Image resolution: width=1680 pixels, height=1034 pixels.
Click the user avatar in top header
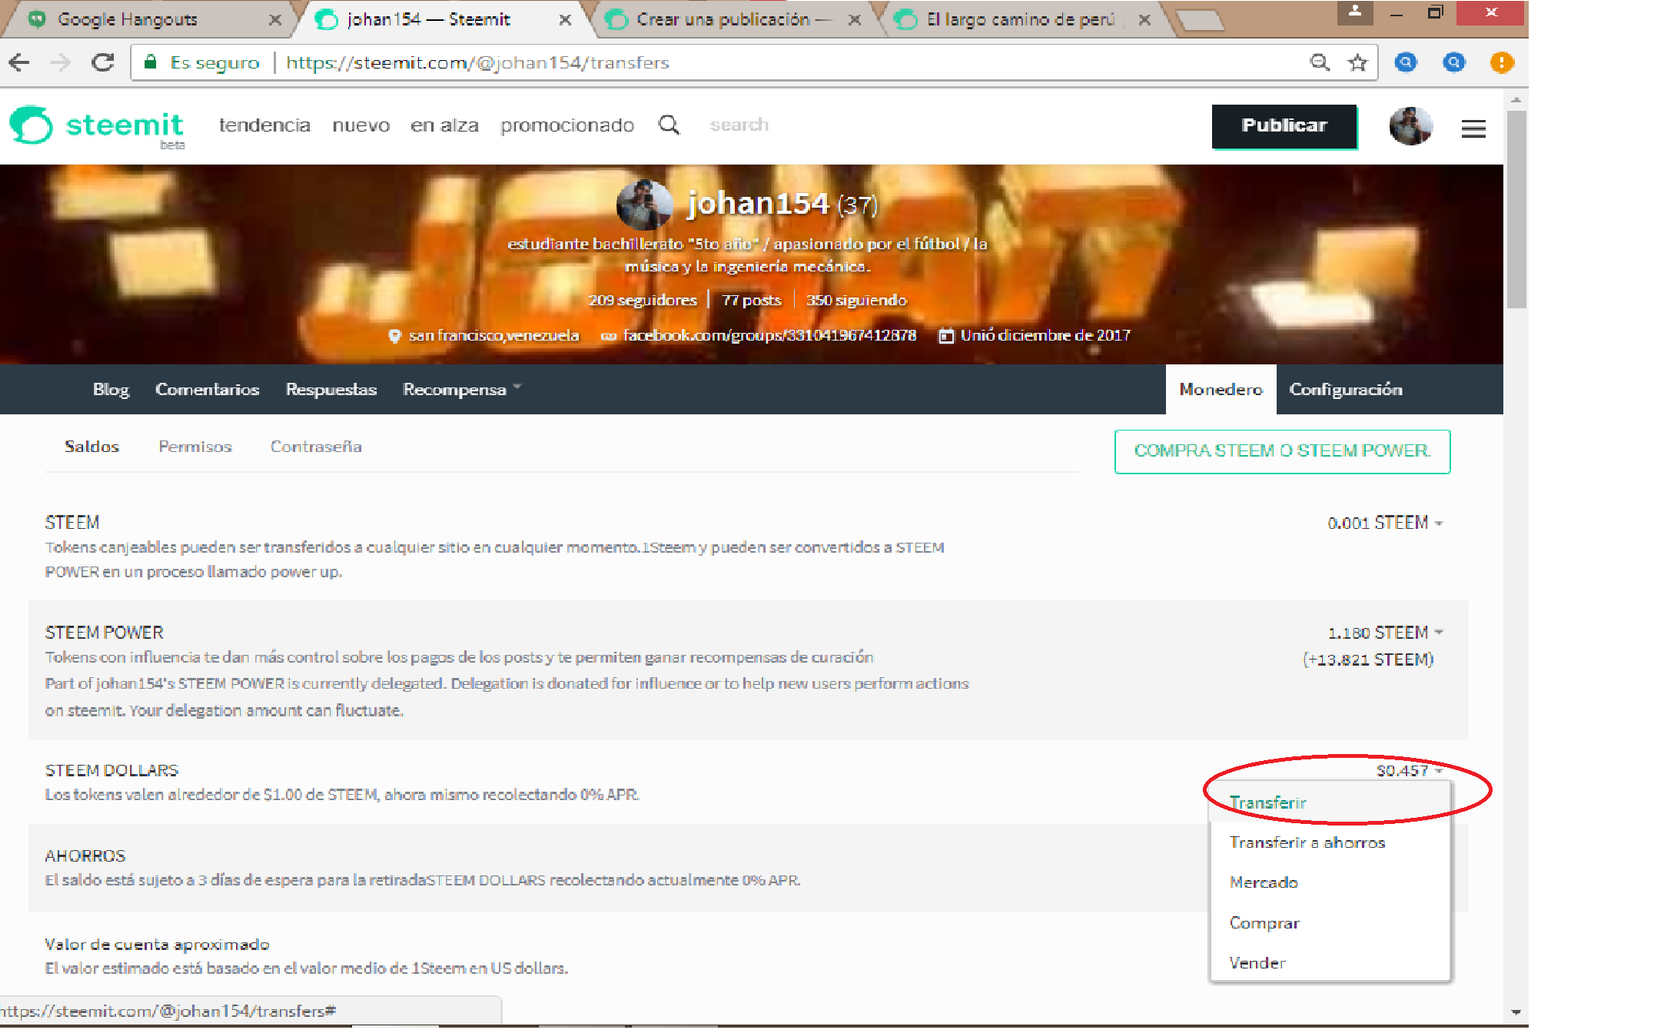pos(1411,126)
